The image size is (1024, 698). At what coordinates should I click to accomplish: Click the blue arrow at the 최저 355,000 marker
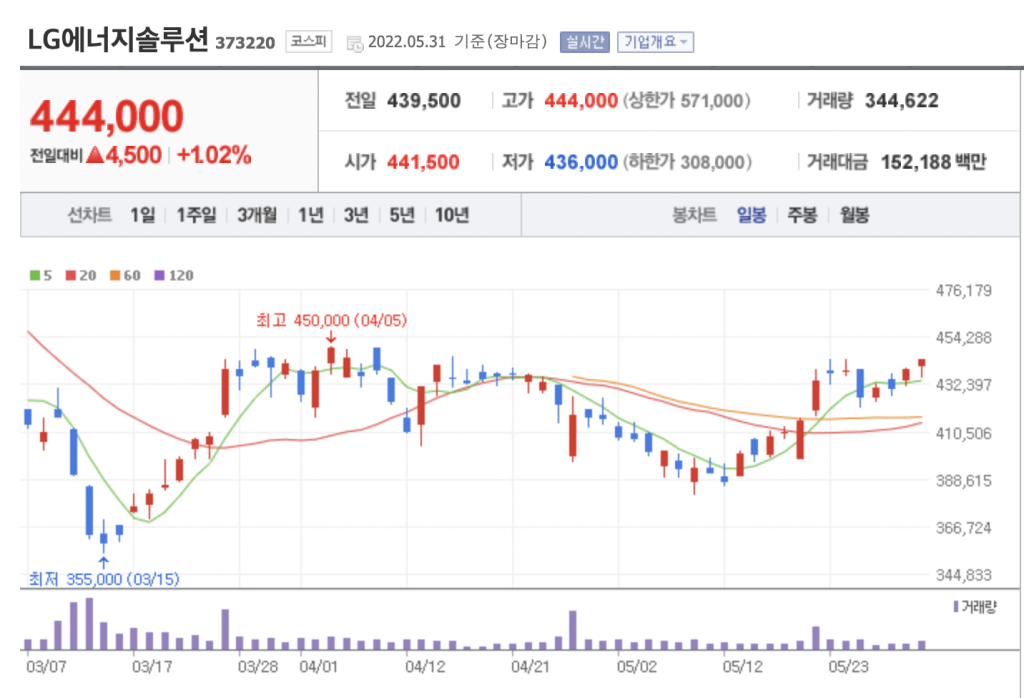click(103, 561)
